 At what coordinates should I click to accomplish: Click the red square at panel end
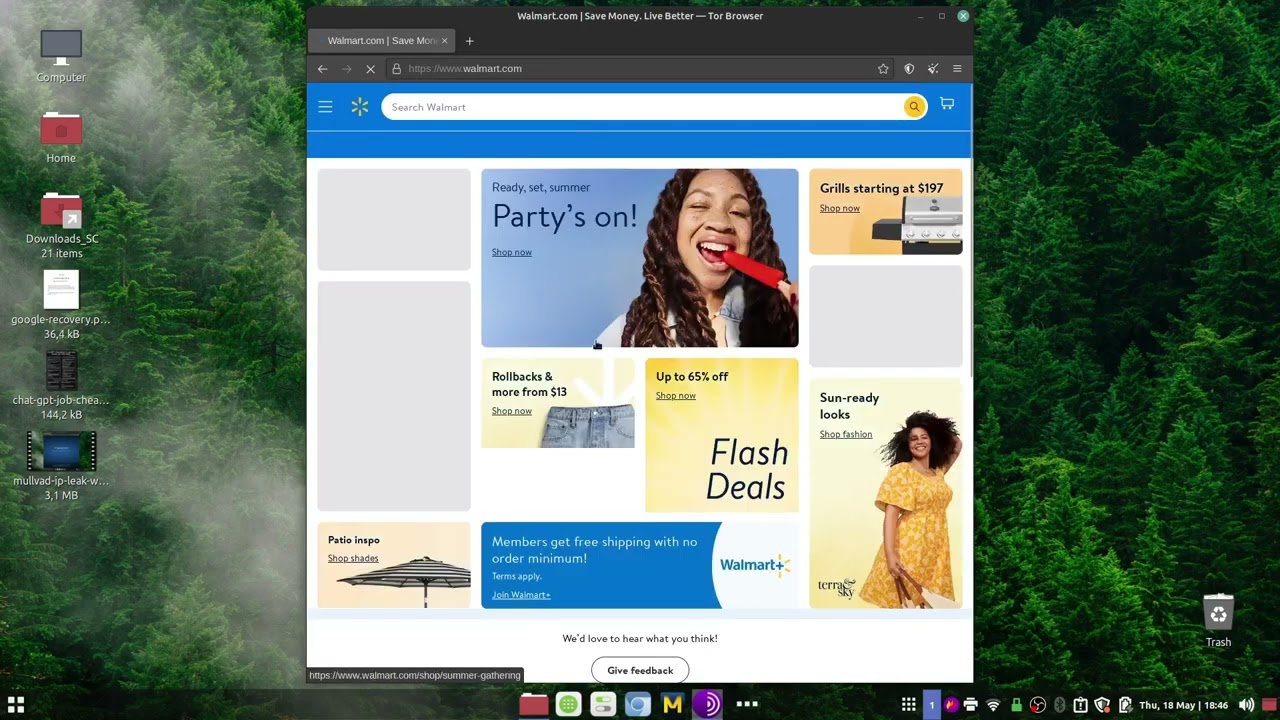pyautogui.click(x=1270, y=705)
